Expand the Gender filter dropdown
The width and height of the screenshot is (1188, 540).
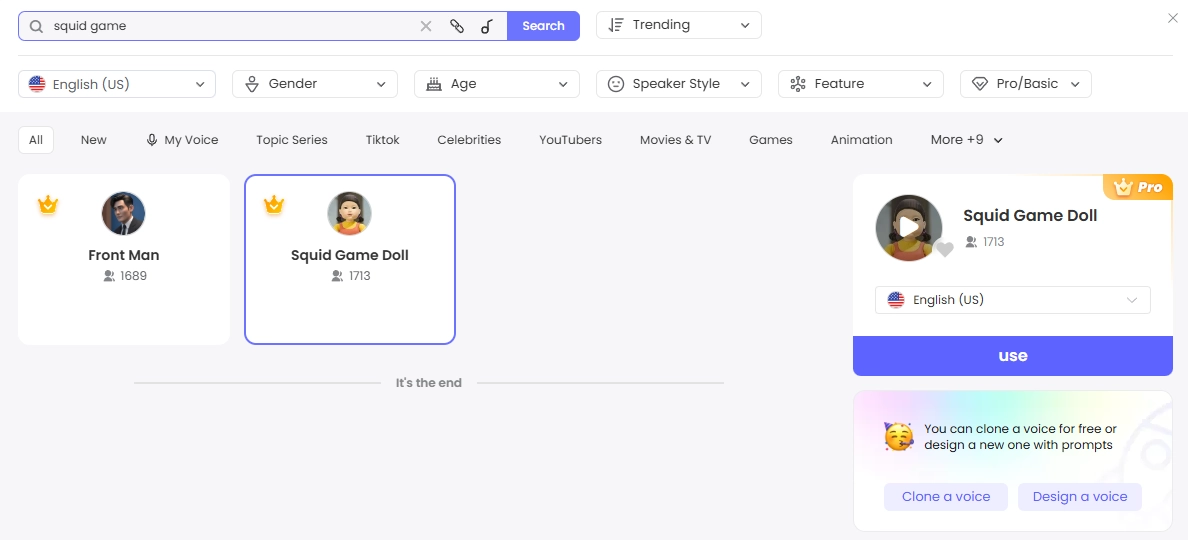(x=314, y=84)
